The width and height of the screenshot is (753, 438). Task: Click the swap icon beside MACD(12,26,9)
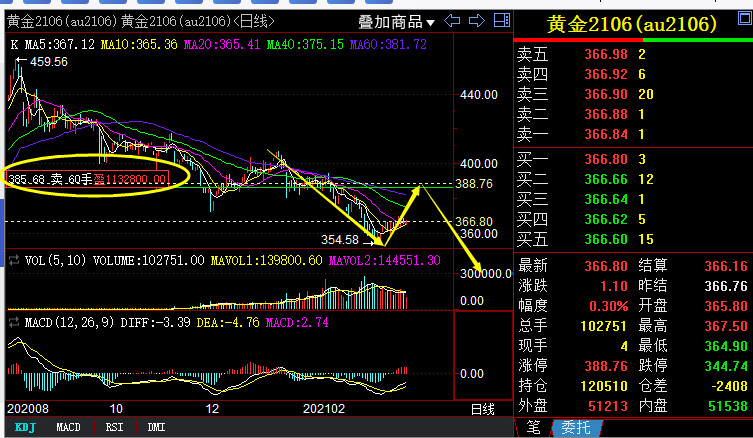point(14,323)
